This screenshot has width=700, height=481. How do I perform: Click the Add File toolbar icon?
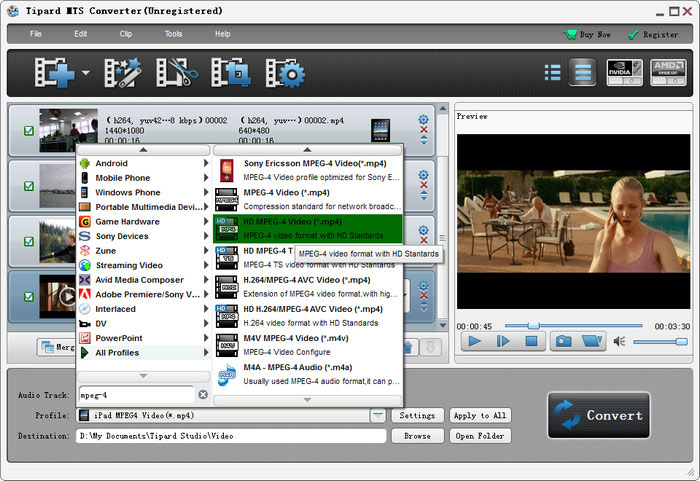tap(54, 72)
